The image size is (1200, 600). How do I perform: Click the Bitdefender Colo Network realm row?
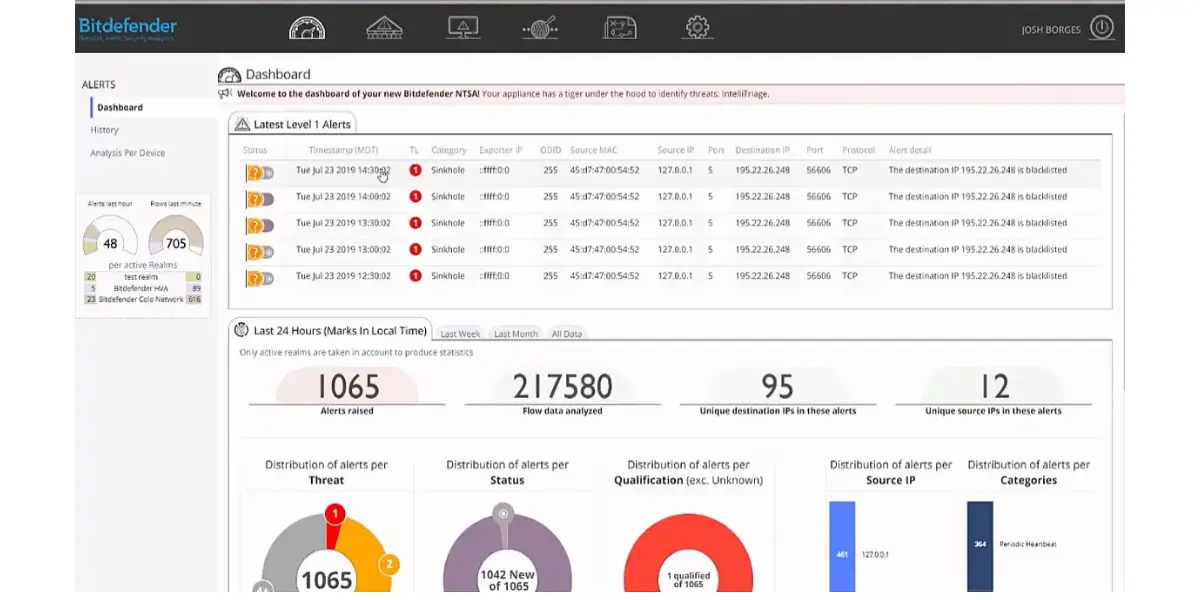(143, 299)
